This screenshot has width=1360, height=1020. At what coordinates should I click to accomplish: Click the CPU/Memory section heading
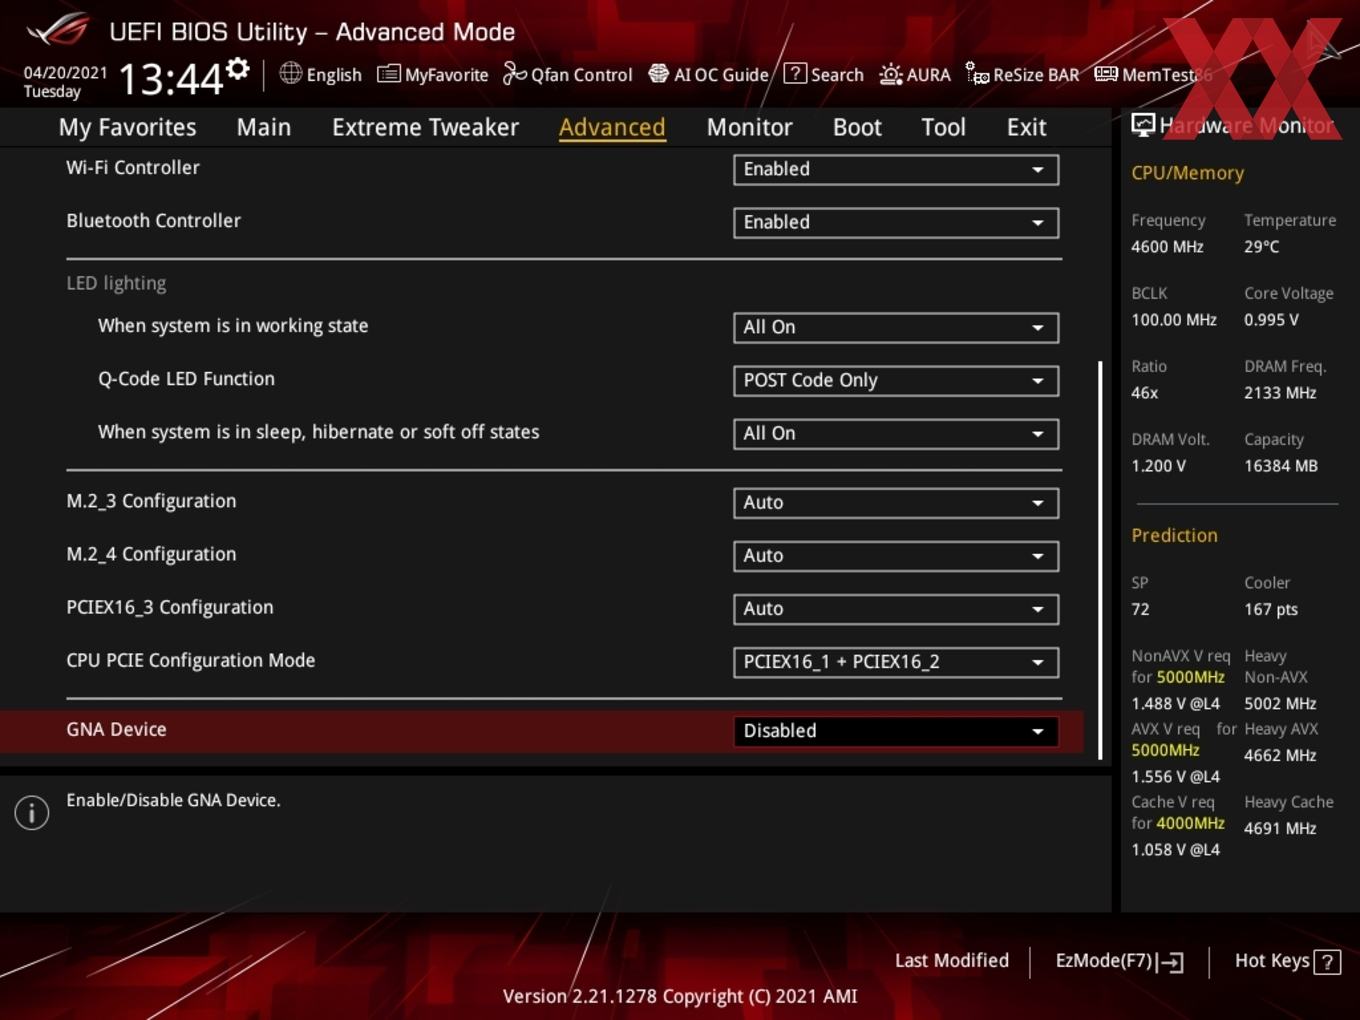tap(1187, 172)
